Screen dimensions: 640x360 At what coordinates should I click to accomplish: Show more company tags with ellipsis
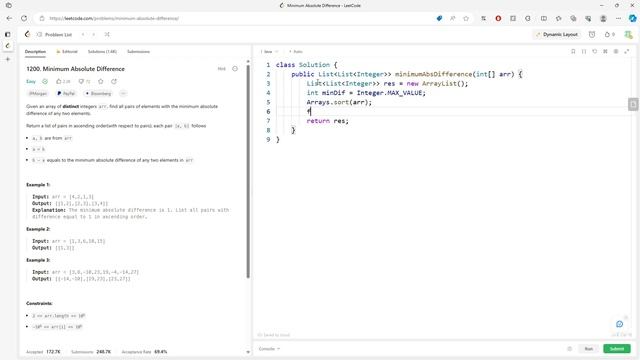click(x=123, y=93)
